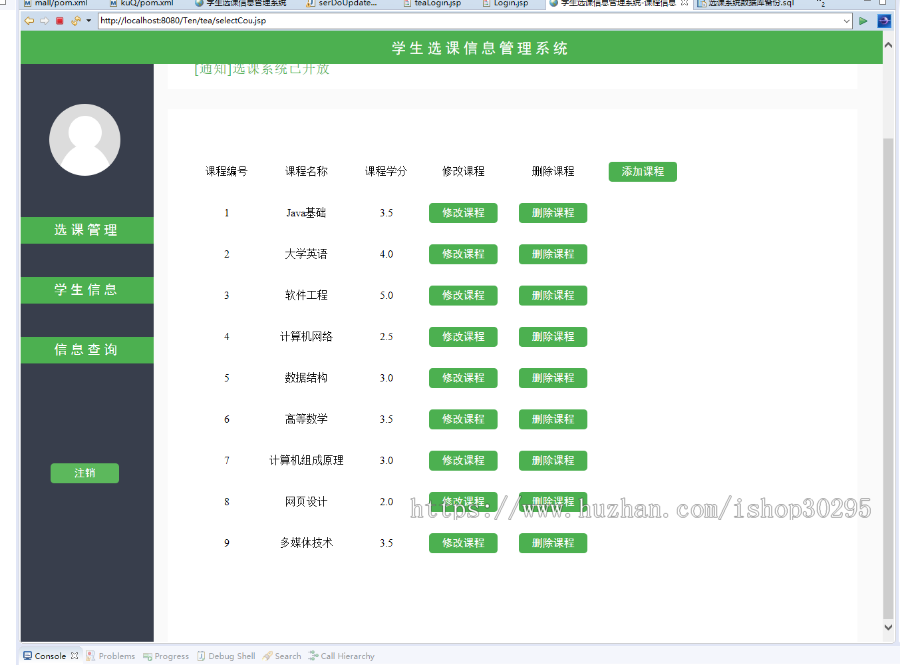Refresh the current page
The image size is (900, 665).
click(x=75, y=20)
